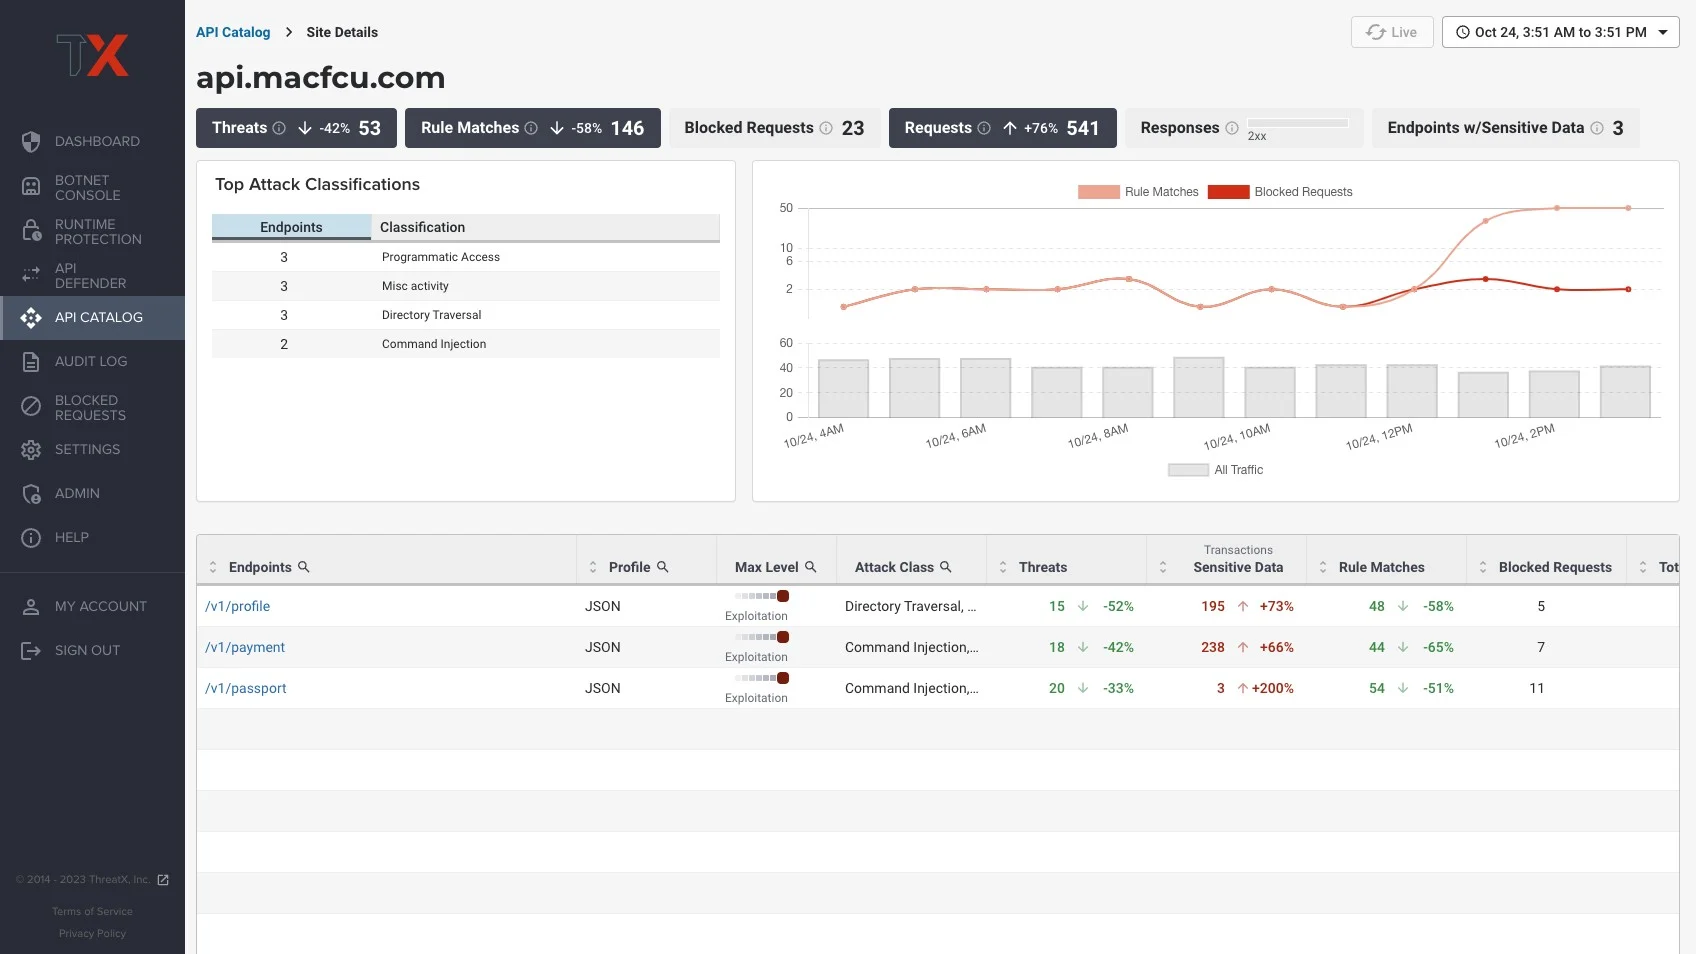Click /v1/profile Exploitation level indicator
Screen dimensions: 1696x954
763,596
